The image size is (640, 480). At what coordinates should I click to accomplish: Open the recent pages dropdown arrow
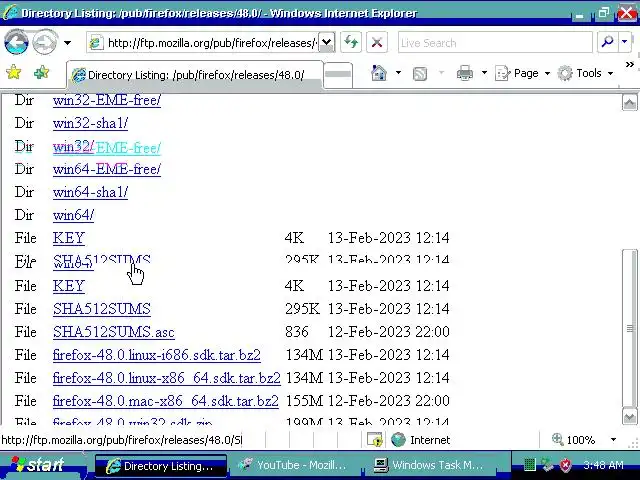[x=67, y=42]
